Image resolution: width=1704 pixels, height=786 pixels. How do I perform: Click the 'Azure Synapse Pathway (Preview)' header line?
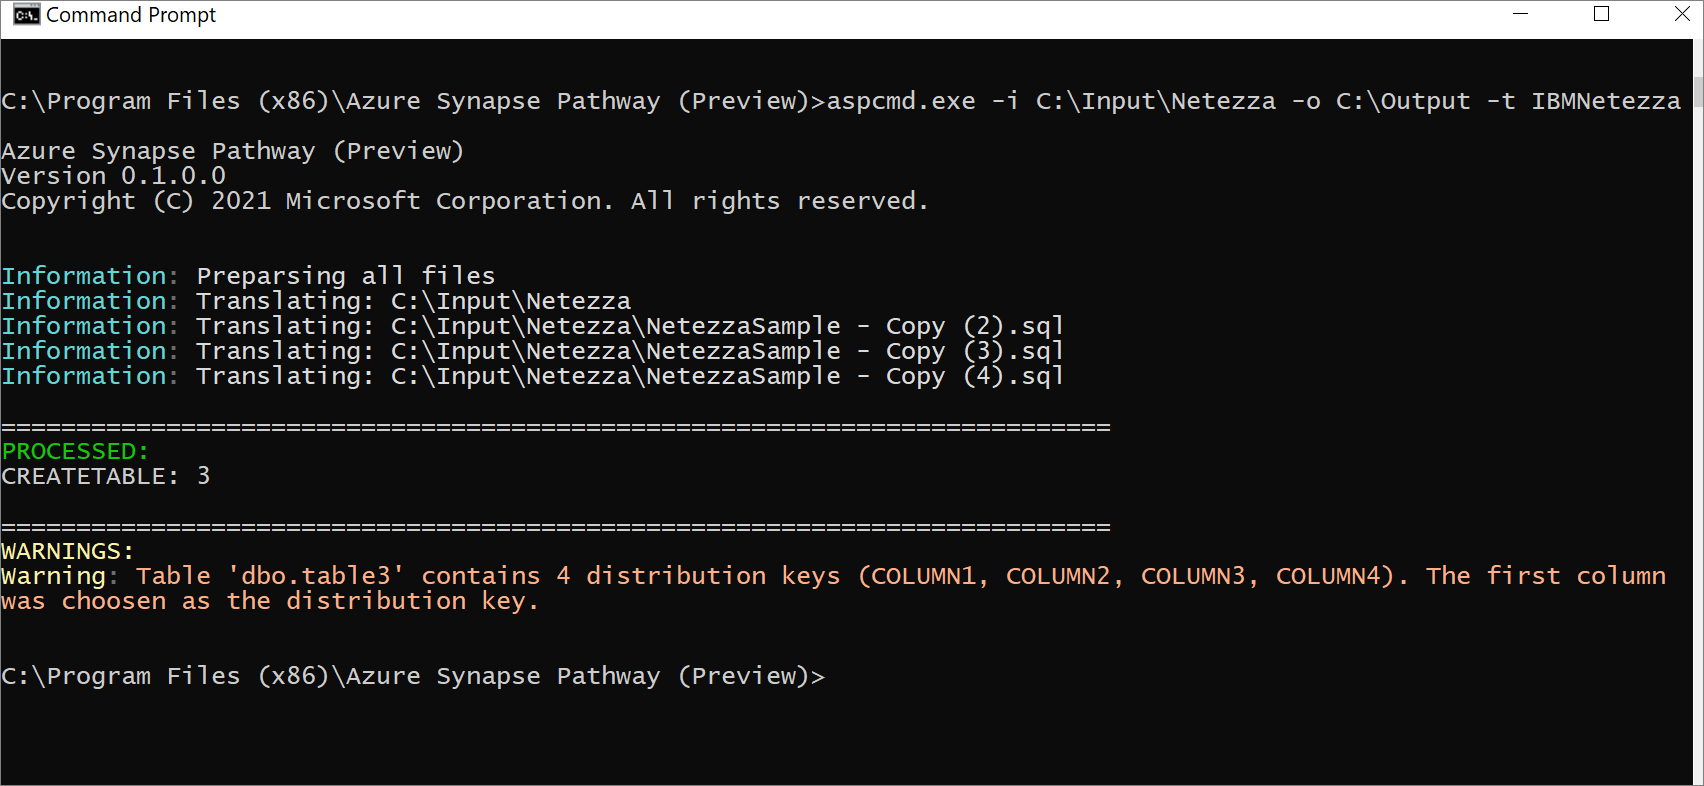click(x=233, y=151)
